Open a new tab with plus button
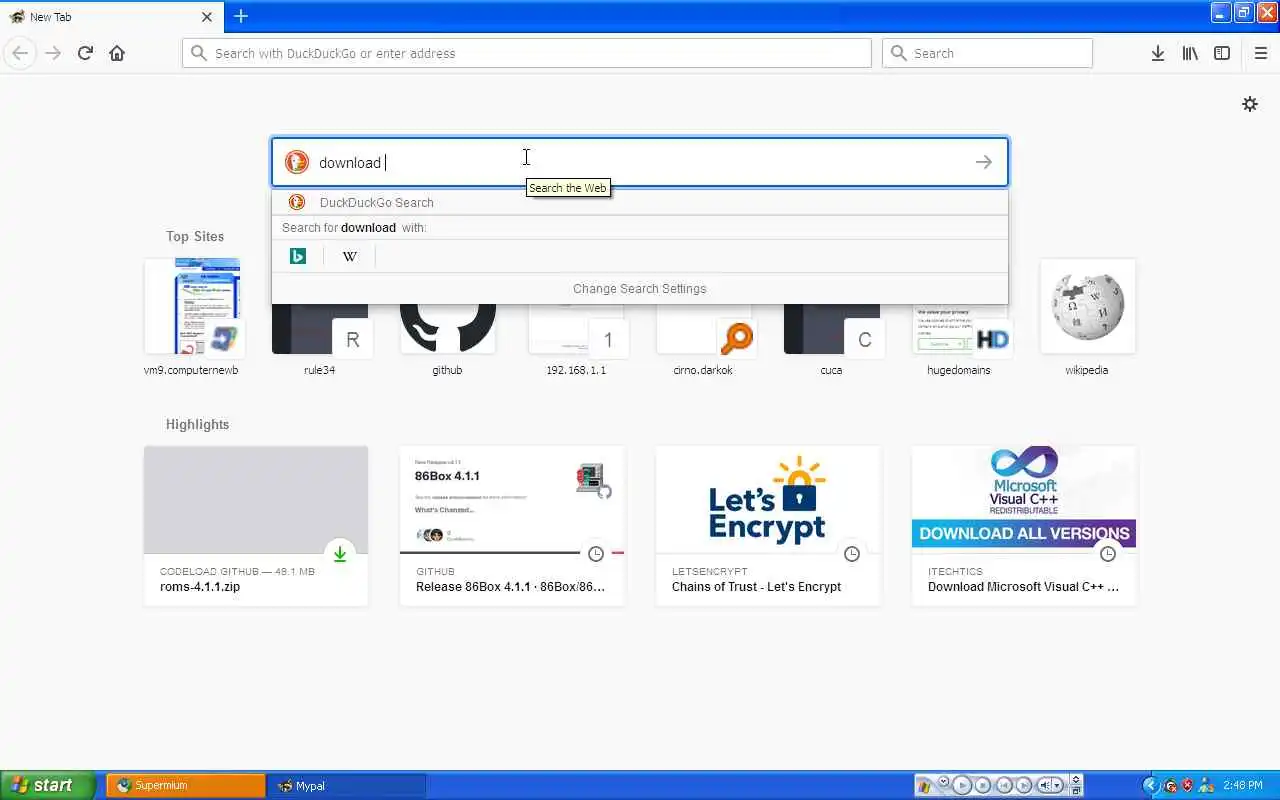Viewport: 1280px width, 800px height. (x=241, y=16)
